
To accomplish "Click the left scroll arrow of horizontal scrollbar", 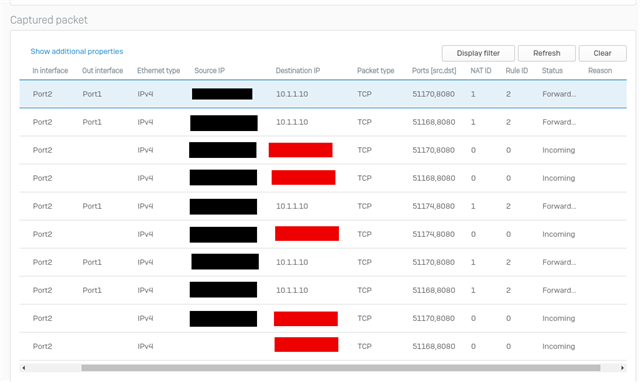I will [x=24, y=368].
